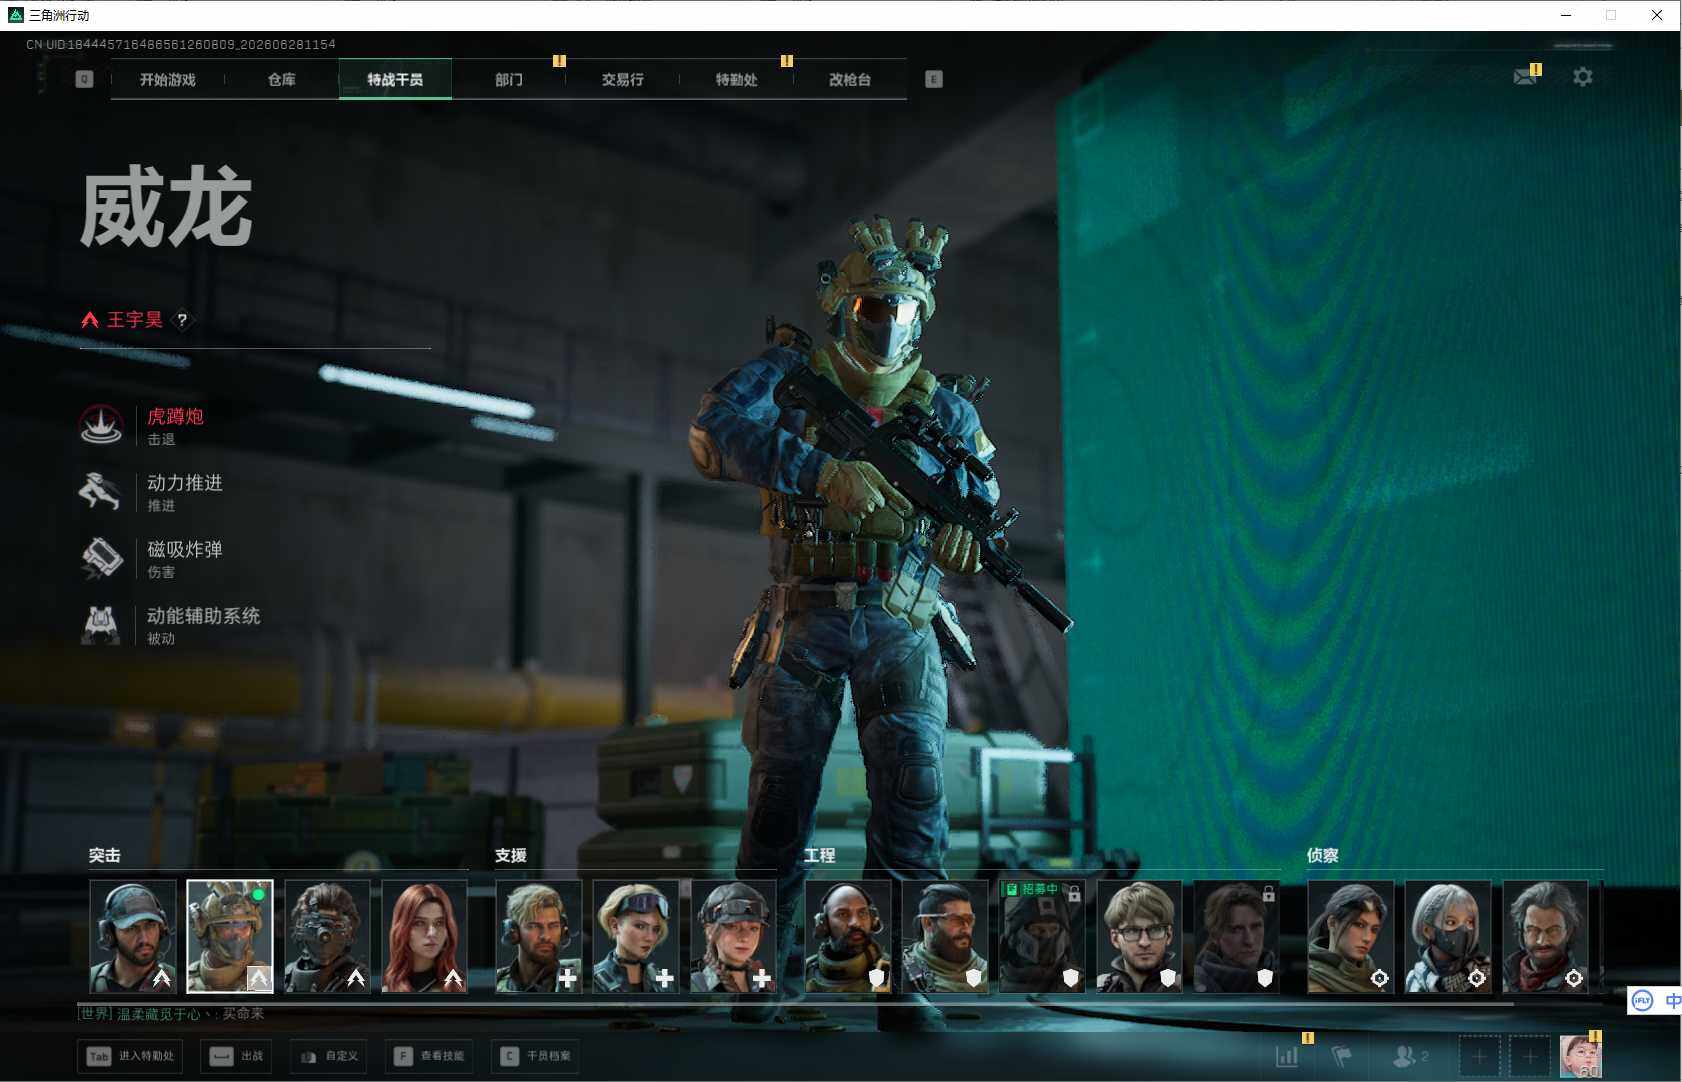Click the first empty squad slot plus

1479,1056
